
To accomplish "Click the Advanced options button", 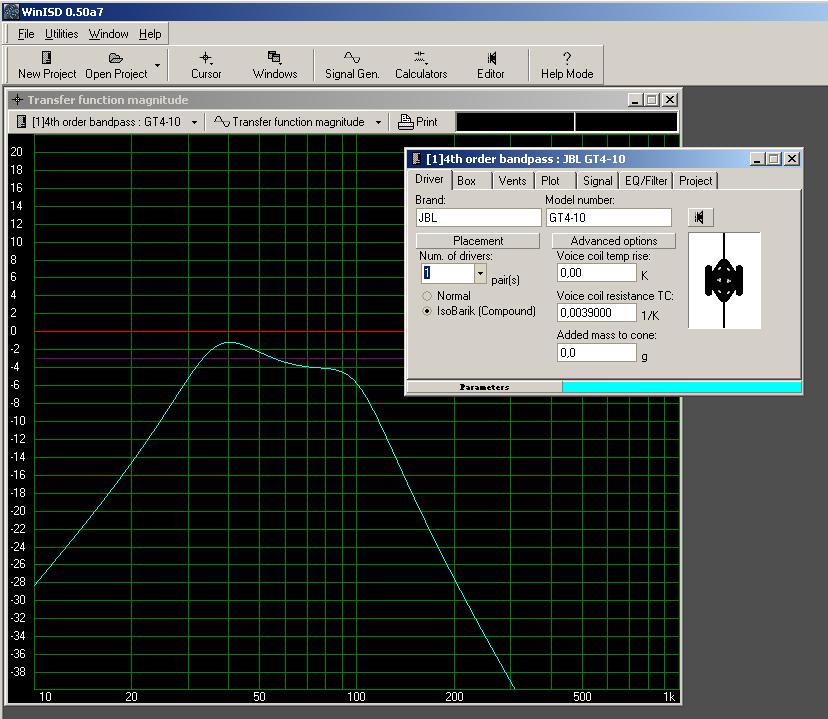I will [x=613, y=241].
